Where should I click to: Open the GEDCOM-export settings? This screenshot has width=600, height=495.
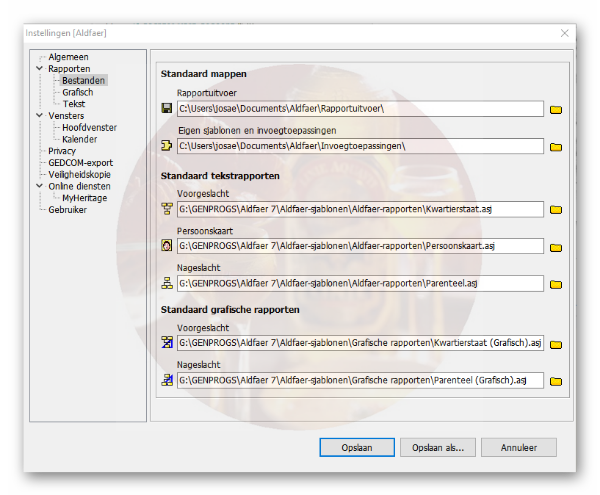point(81,163)
